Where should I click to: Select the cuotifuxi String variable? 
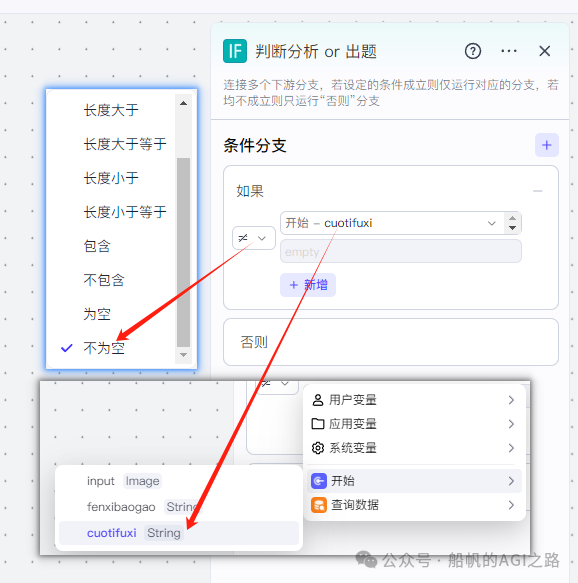(x=179, y=533)
